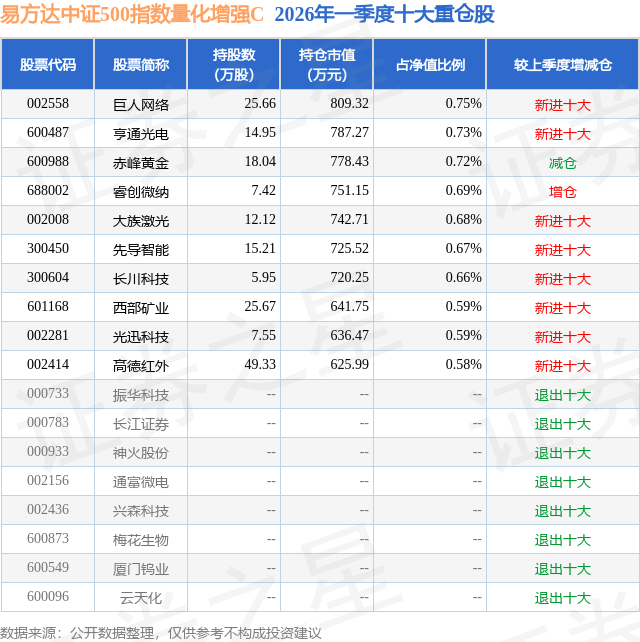Select stock name 厦门钨业
The width and height of the screenshot is (640, 642).
(x=141, y=569)
